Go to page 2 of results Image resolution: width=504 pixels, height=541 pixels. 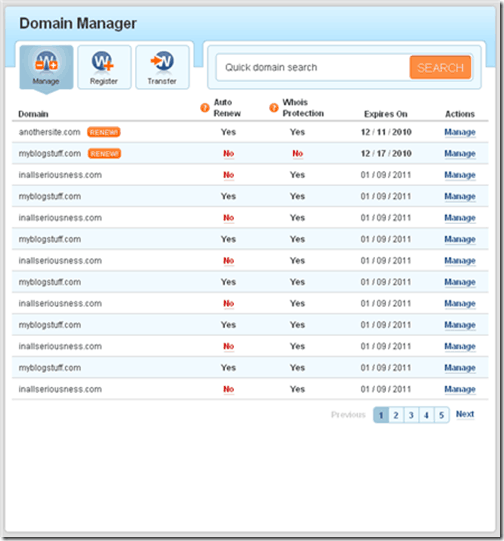[x=396, y=415]
